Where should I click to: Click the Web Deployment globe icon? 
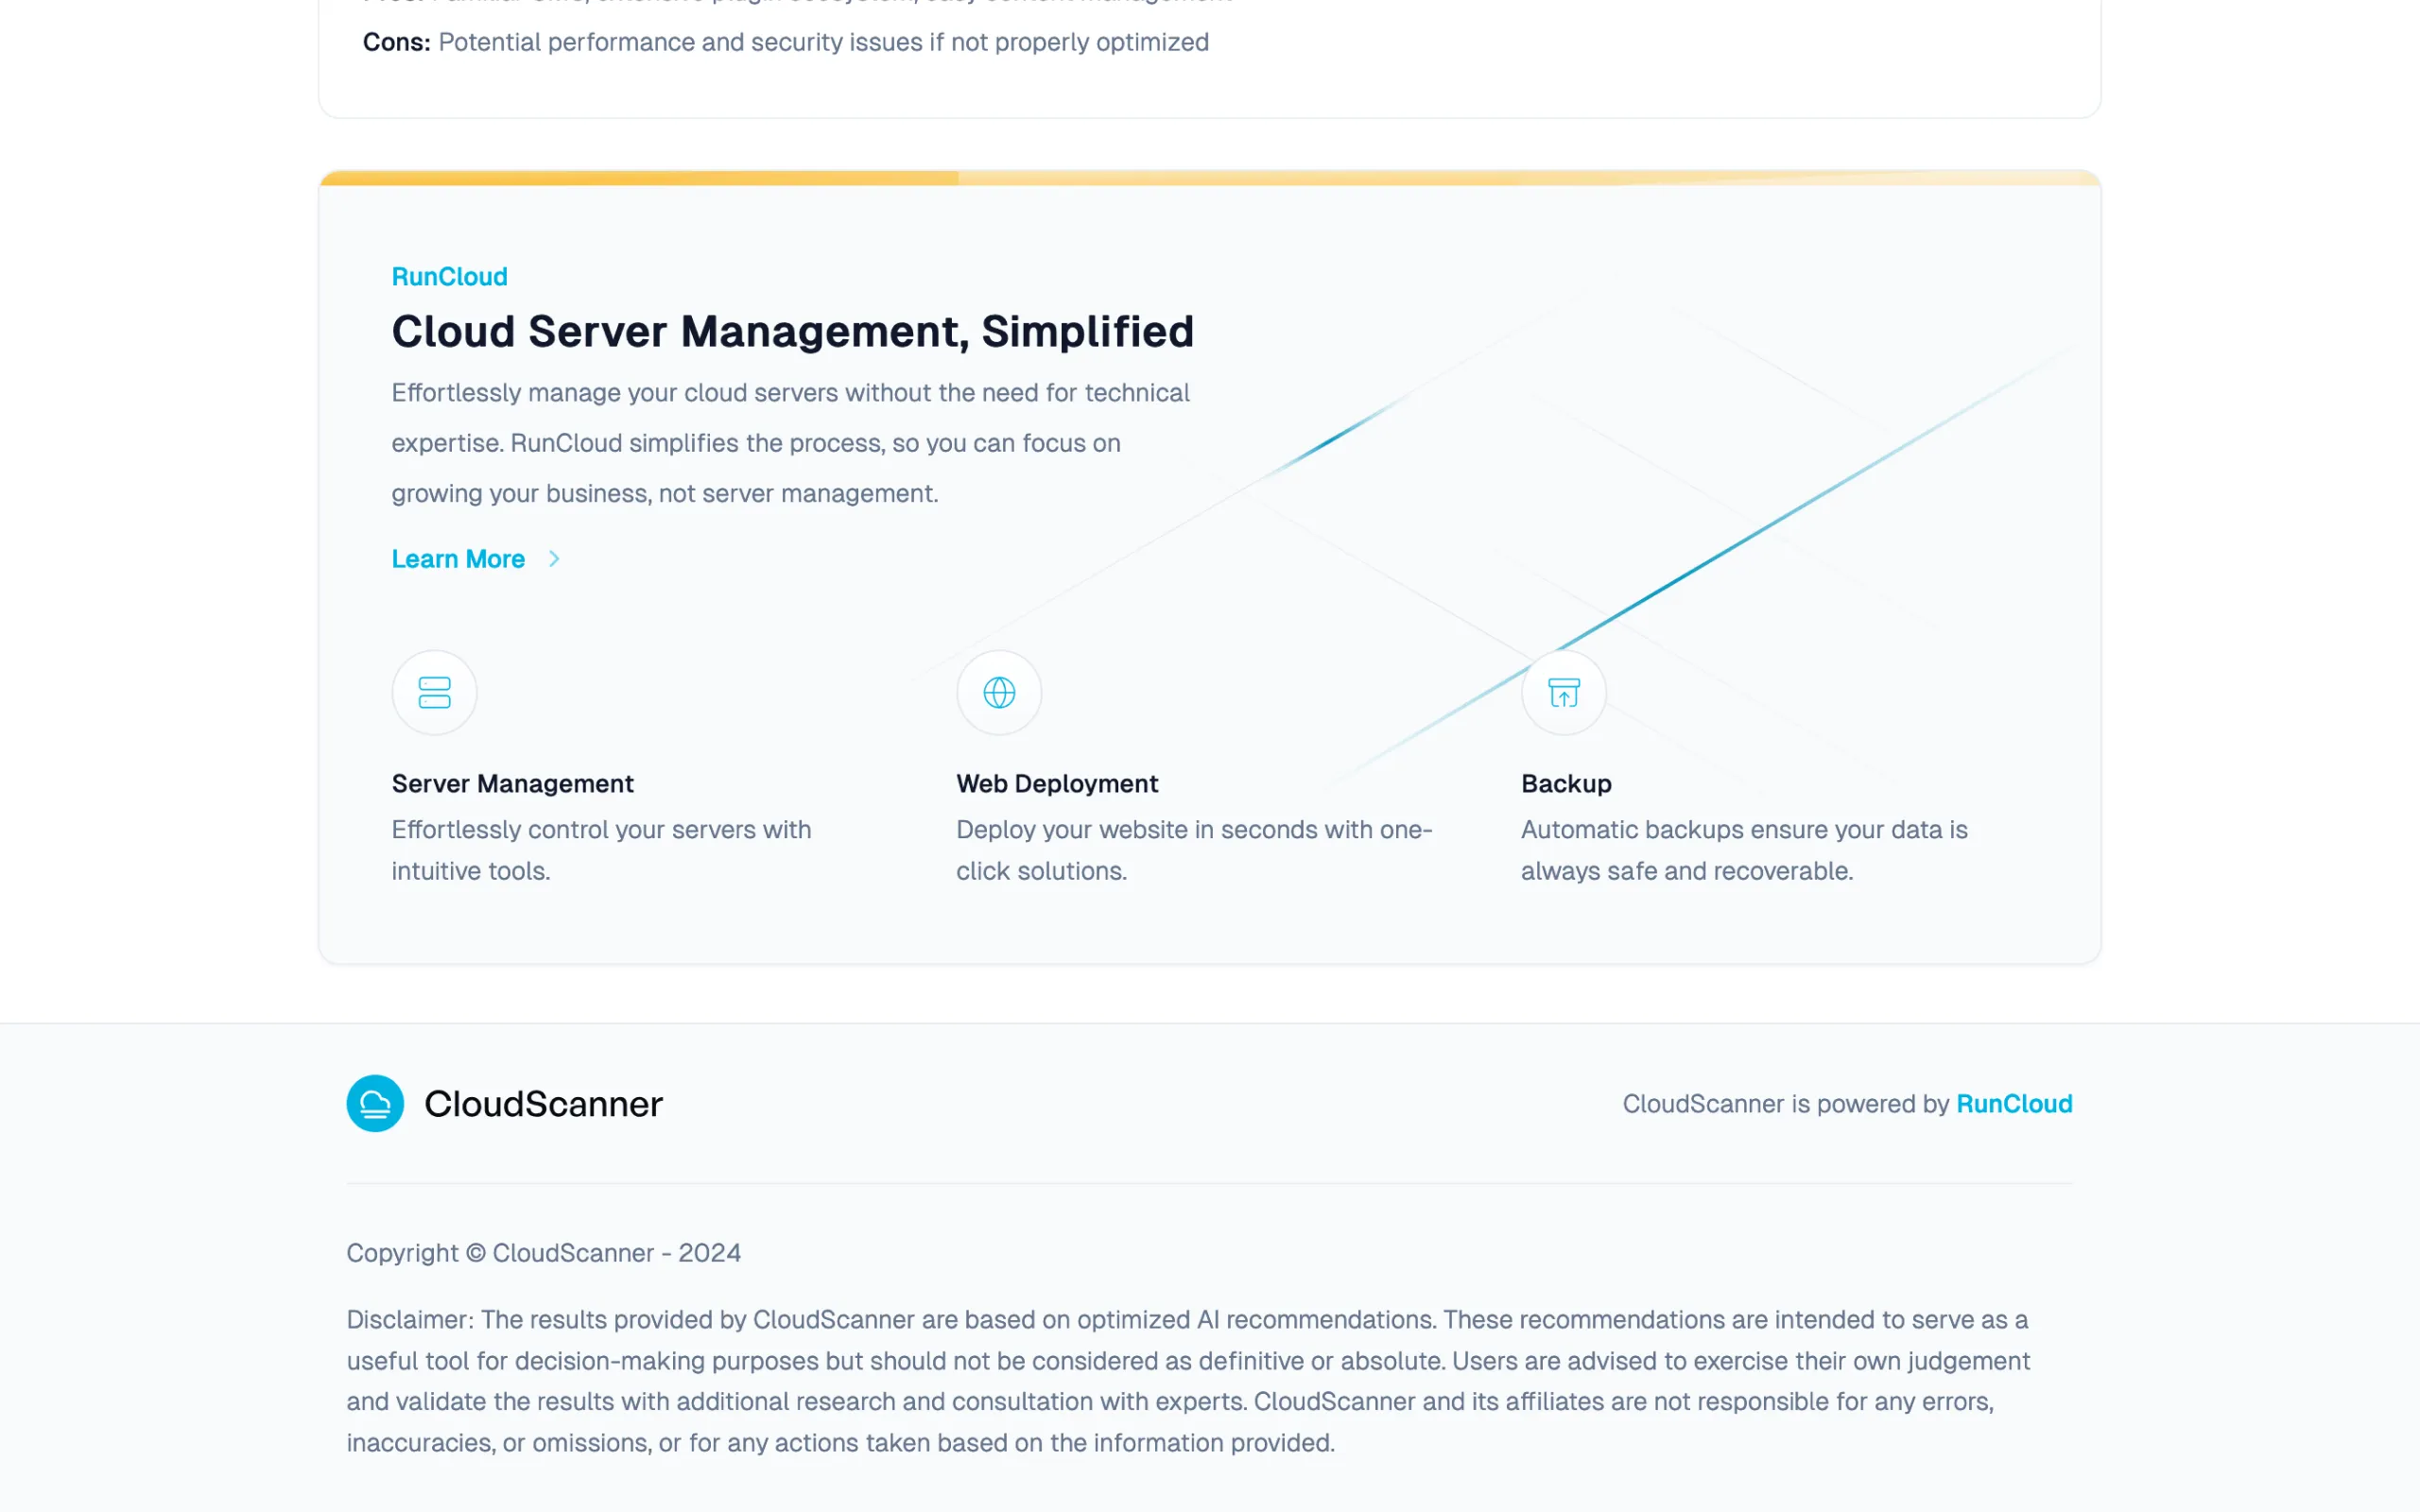point(999,692)
